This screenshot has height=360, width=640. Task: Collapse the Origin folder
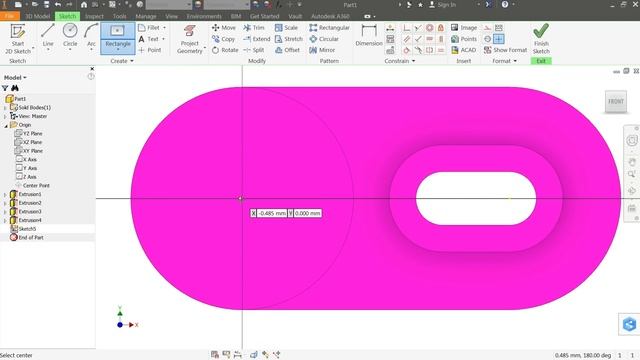(x=5, y=125)
